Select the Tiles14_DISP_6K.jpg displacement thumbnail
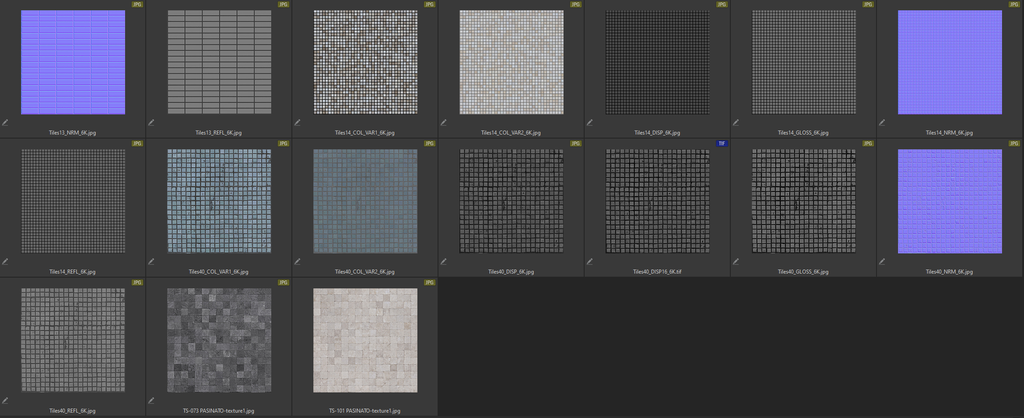Screen dimensions: 1024x418 pos(657,62)
